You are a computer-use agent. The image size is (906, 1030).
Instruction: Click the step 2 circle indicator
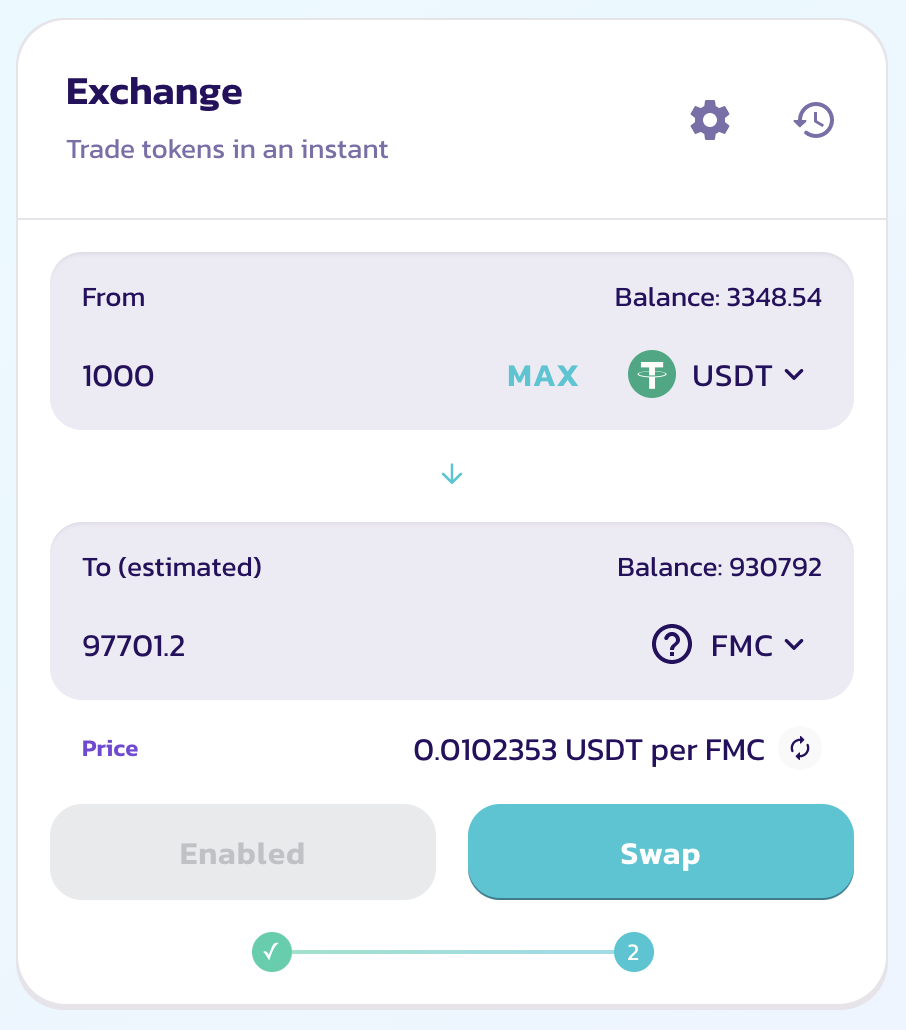tap(633, 952)
